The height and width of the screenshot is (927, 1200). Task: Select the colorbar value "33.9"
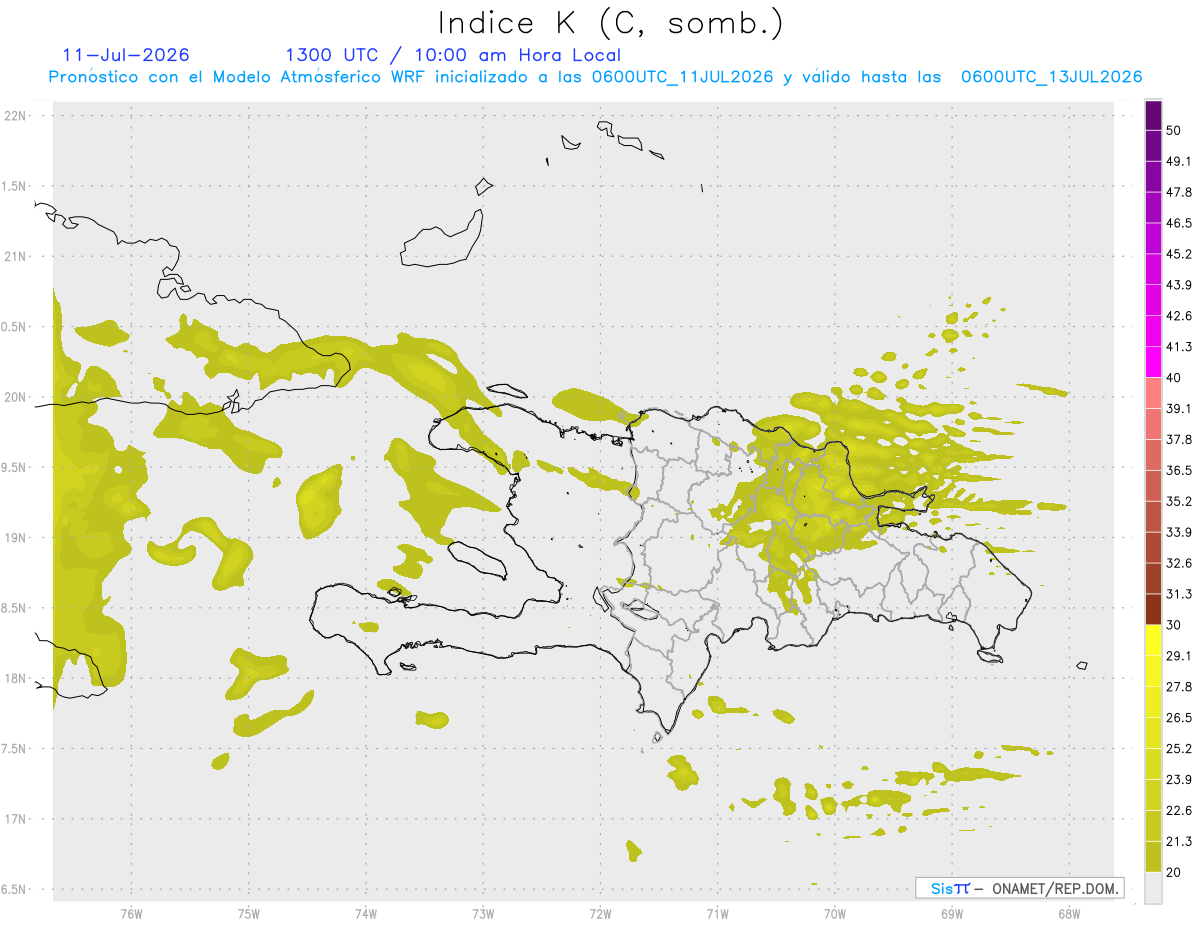click(1180, 532)
